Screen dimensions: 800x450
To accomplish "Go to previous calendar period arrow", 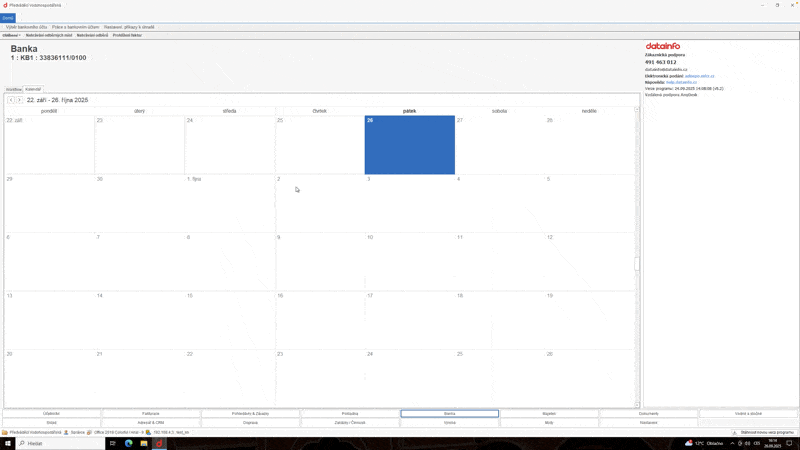I will pyautogui.click(x=11, y=100).
